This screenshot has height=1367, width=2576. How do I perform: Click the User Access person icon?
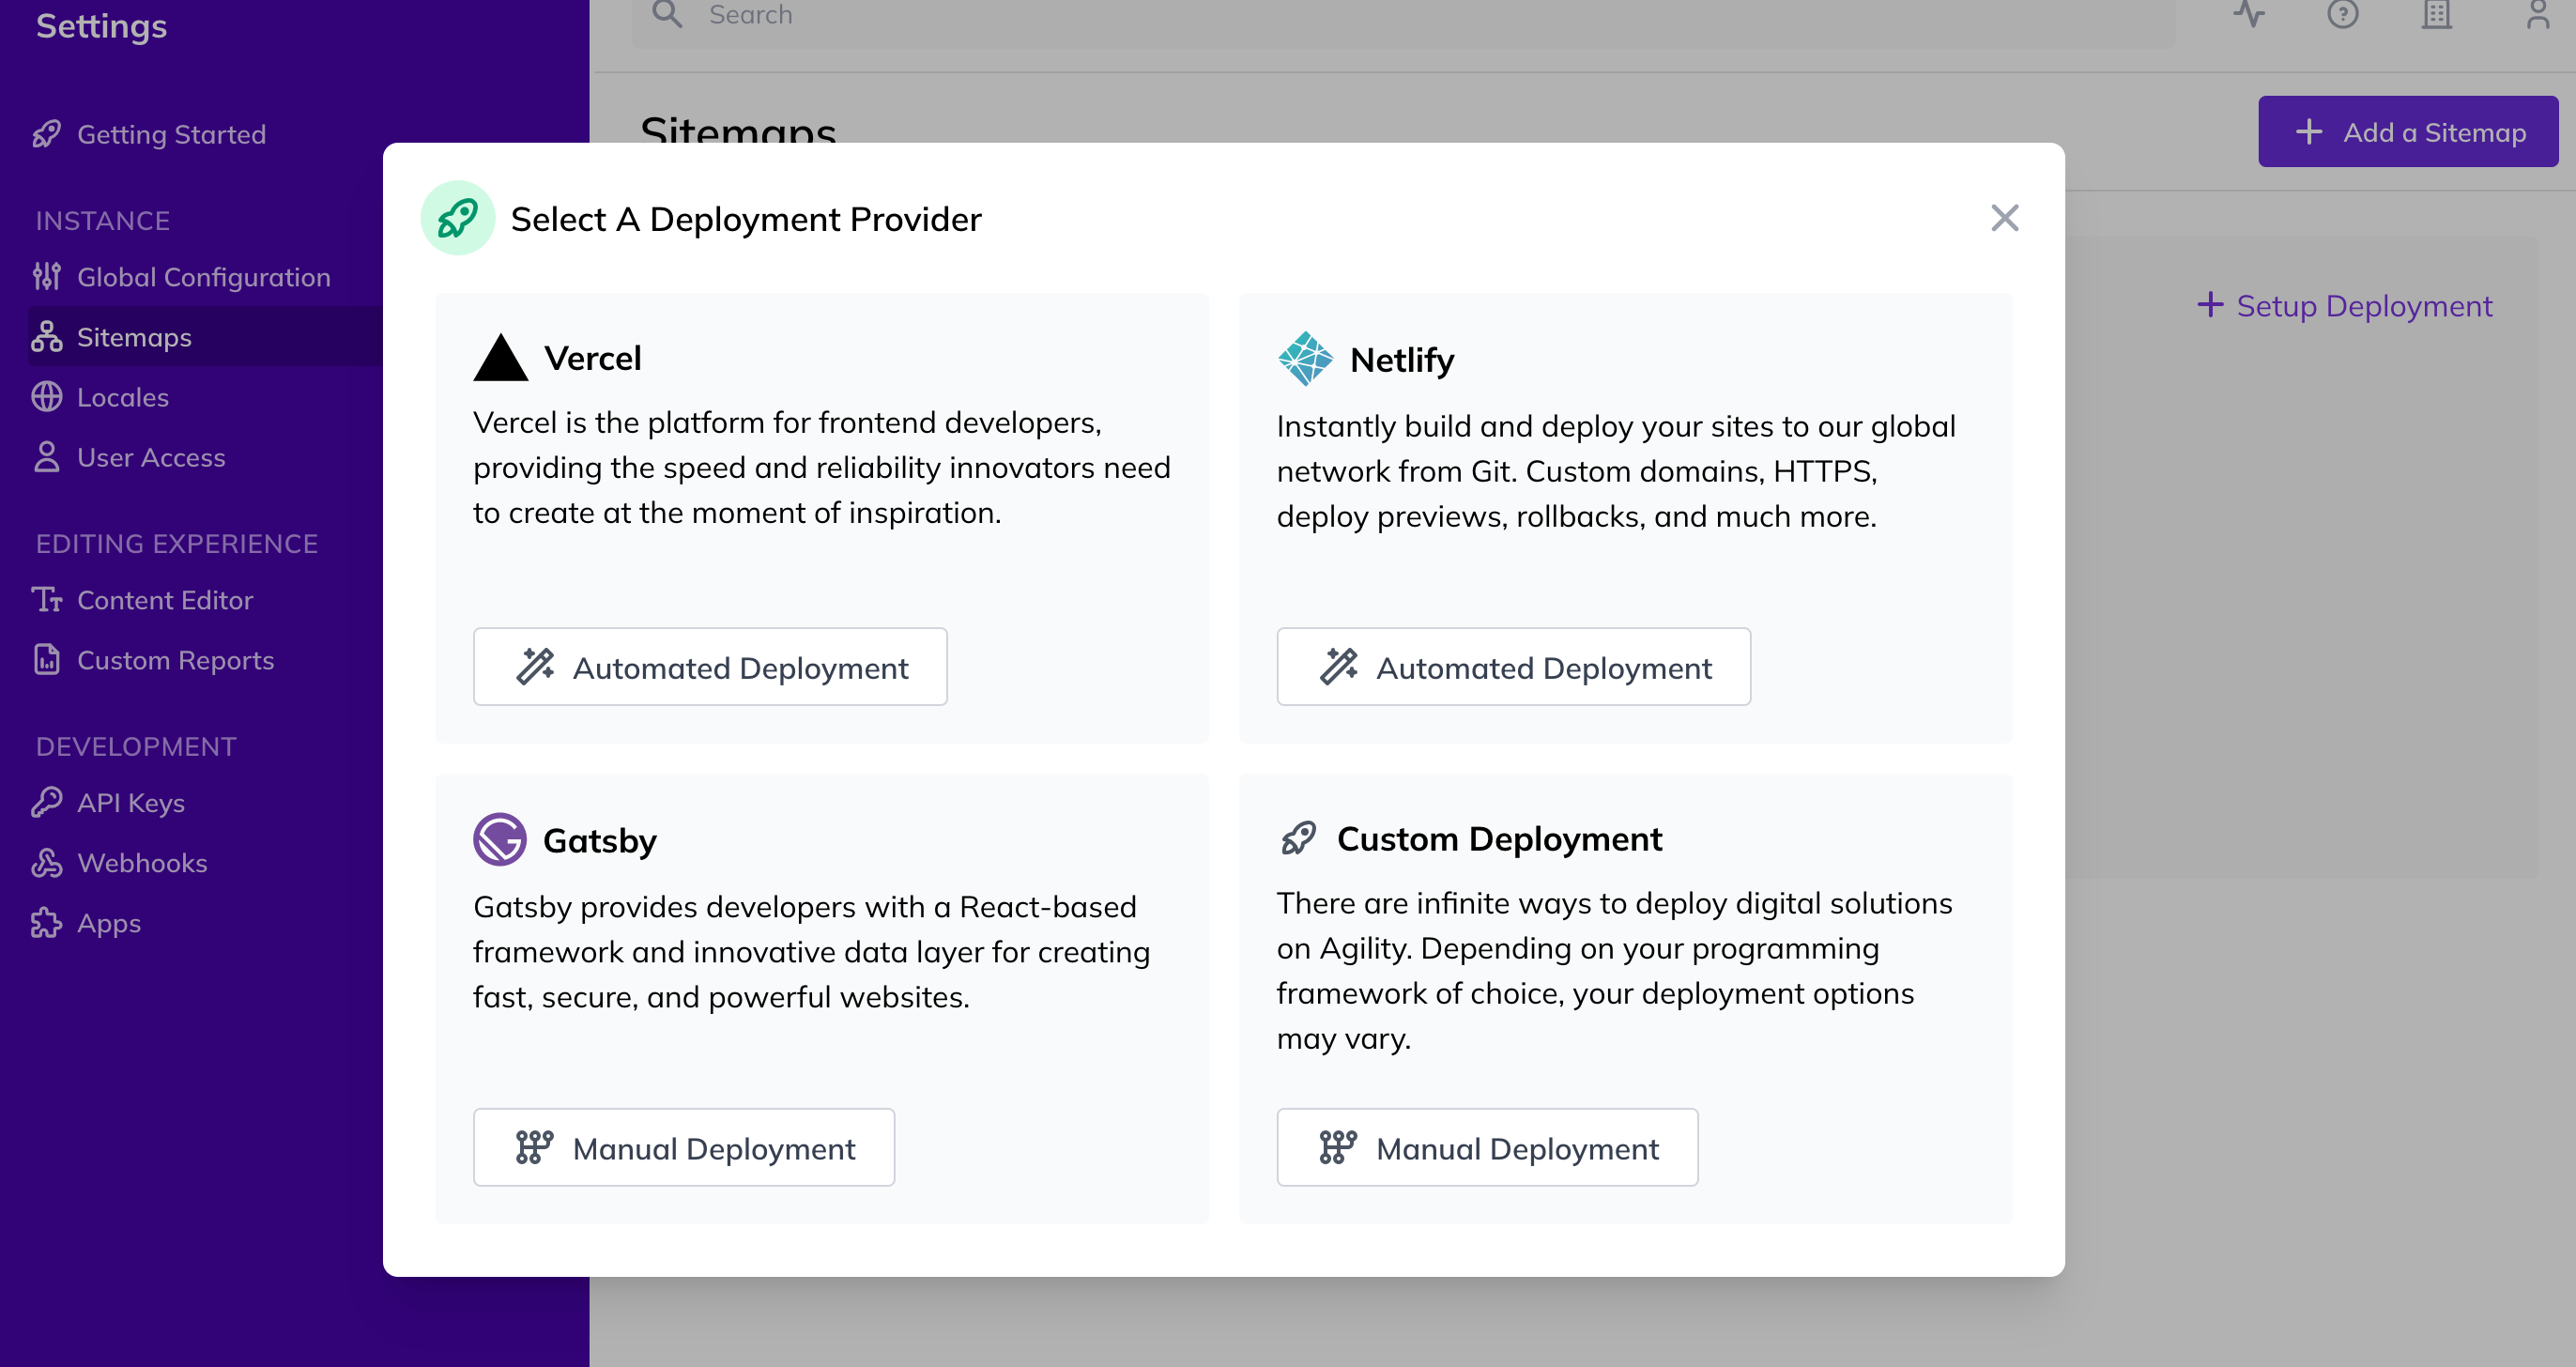tap(46, 457)
